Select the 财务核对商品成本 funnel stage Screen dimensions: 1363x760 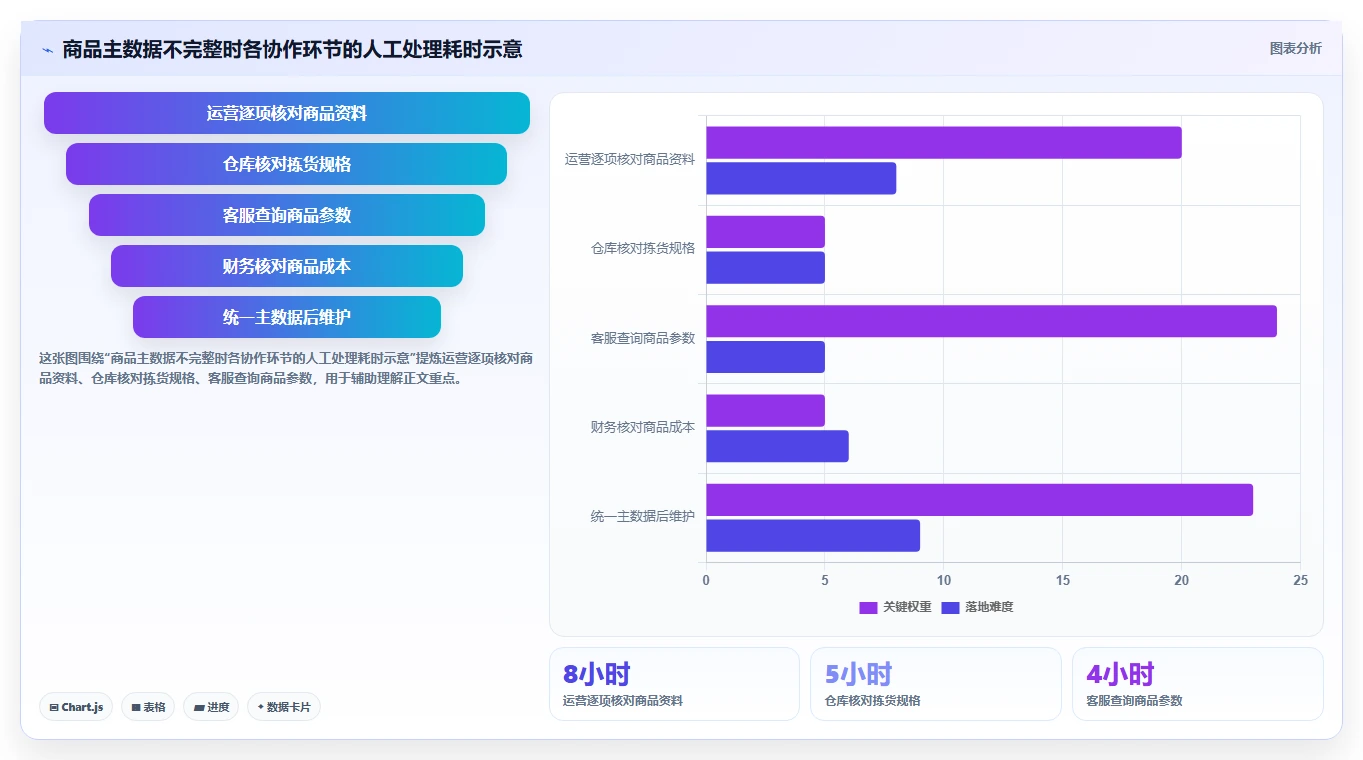[x=287, y=266]
